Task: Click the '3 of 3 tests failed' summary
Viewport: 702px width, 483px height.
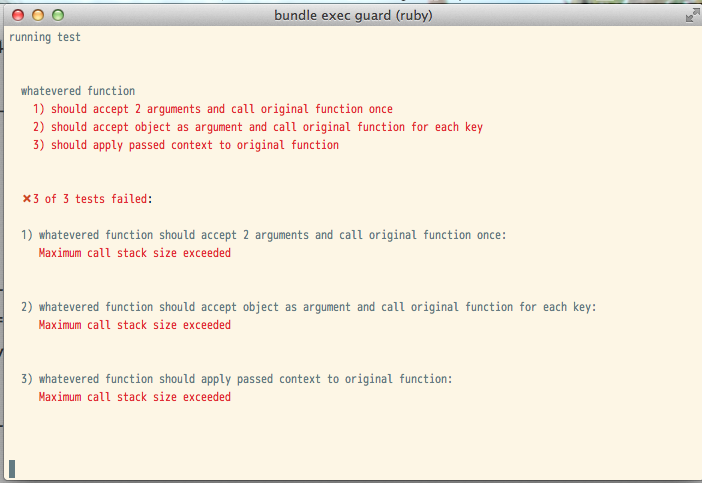Action: click(92, 199)
